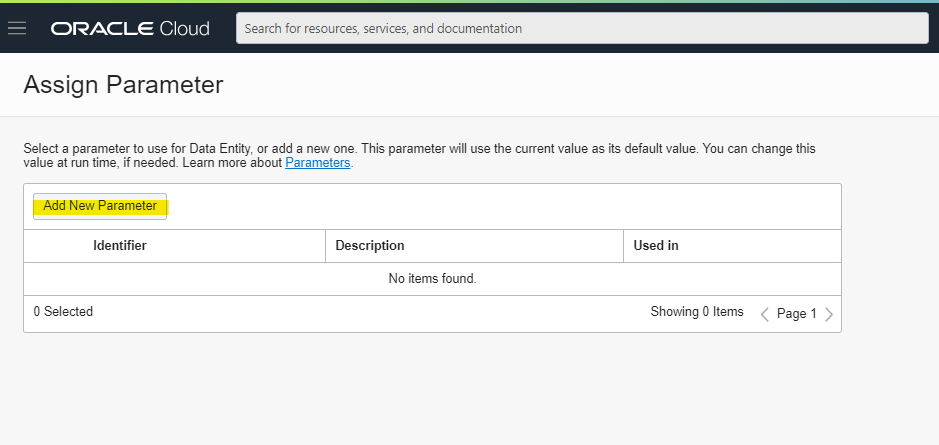Open the Parameters documentation link
Image resolution: width=939 pixels, height=445 pixels.
(x=317, y=162)
